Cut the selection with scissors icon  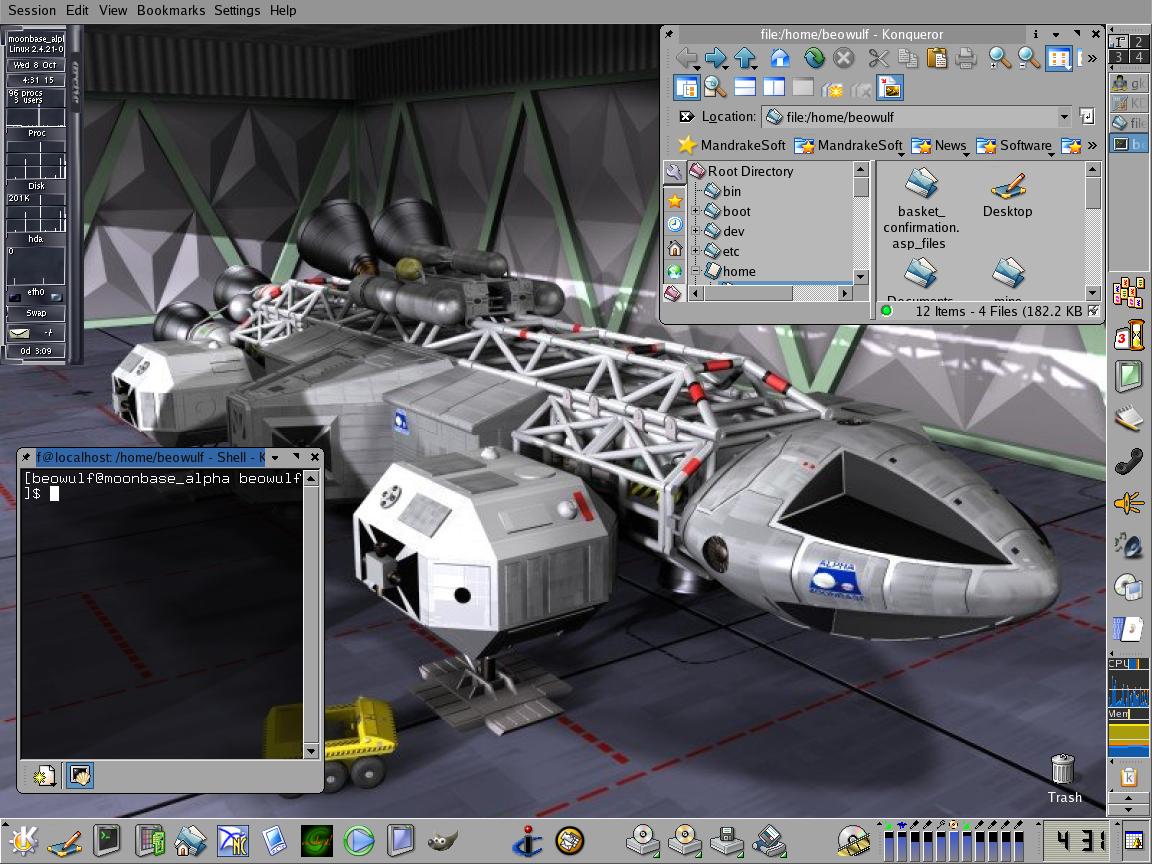coord(878,58)
